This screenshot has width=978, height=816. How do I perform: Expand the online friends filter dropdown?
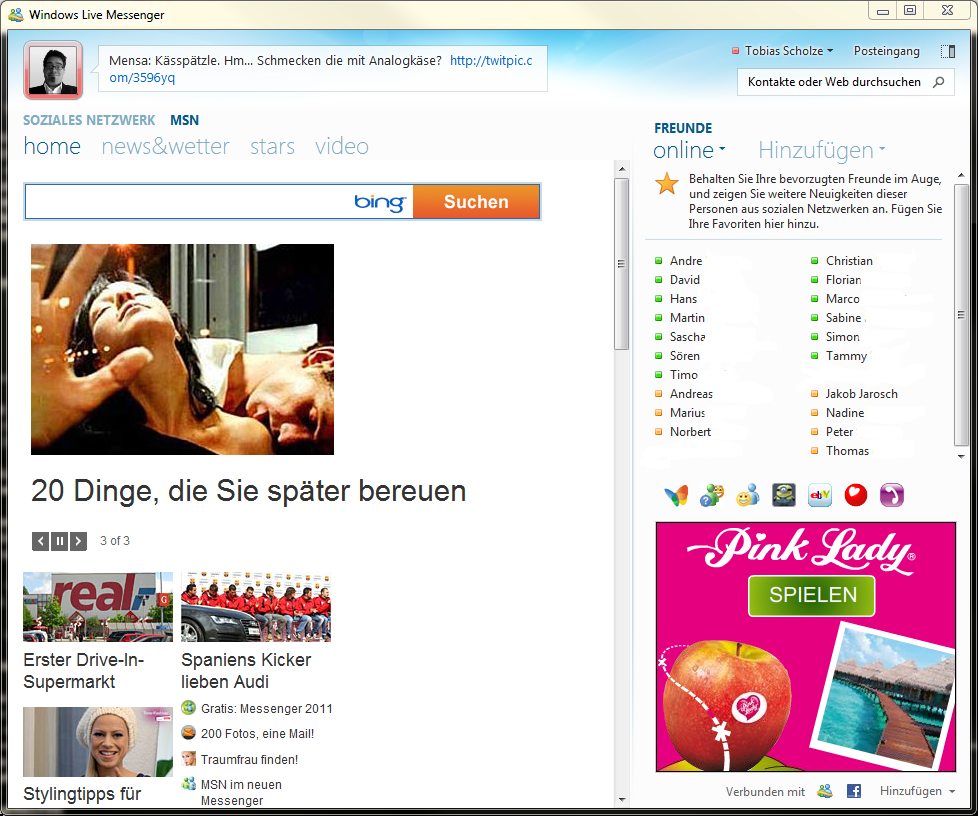coord(689,150)
